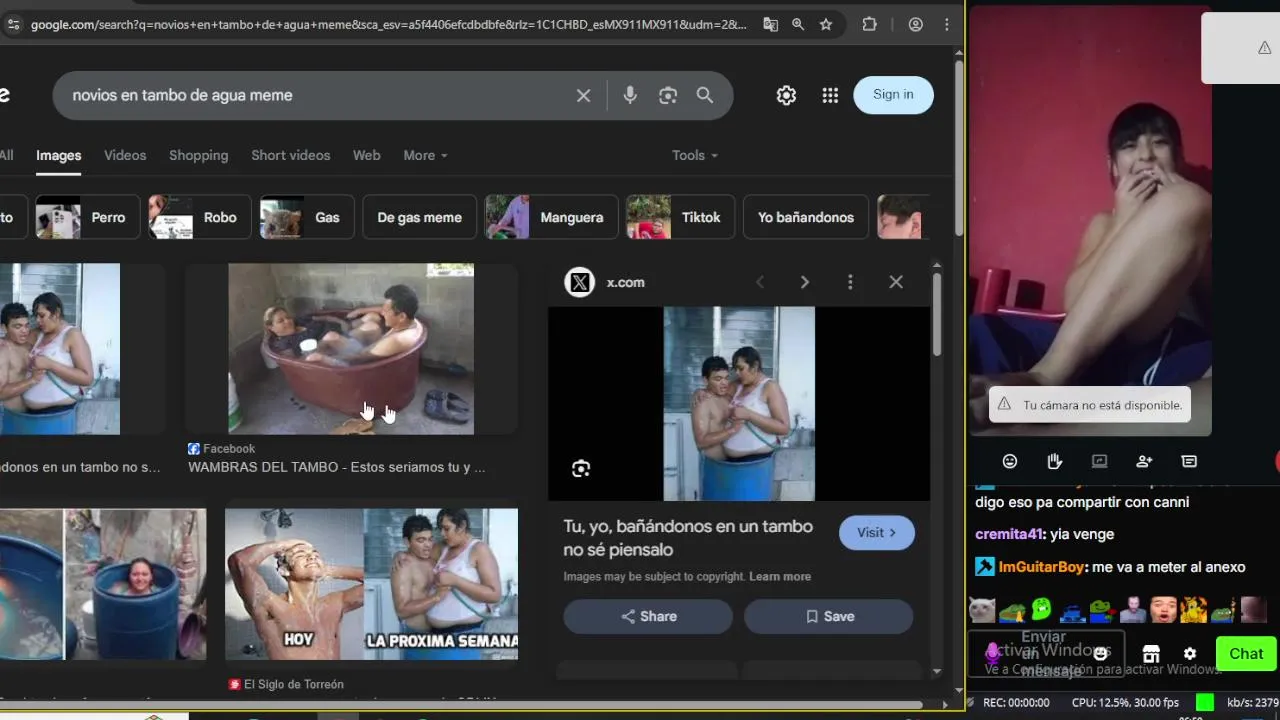Click the screen share icon
The image size is (1280, 720).
click(x=1099, y=461)
